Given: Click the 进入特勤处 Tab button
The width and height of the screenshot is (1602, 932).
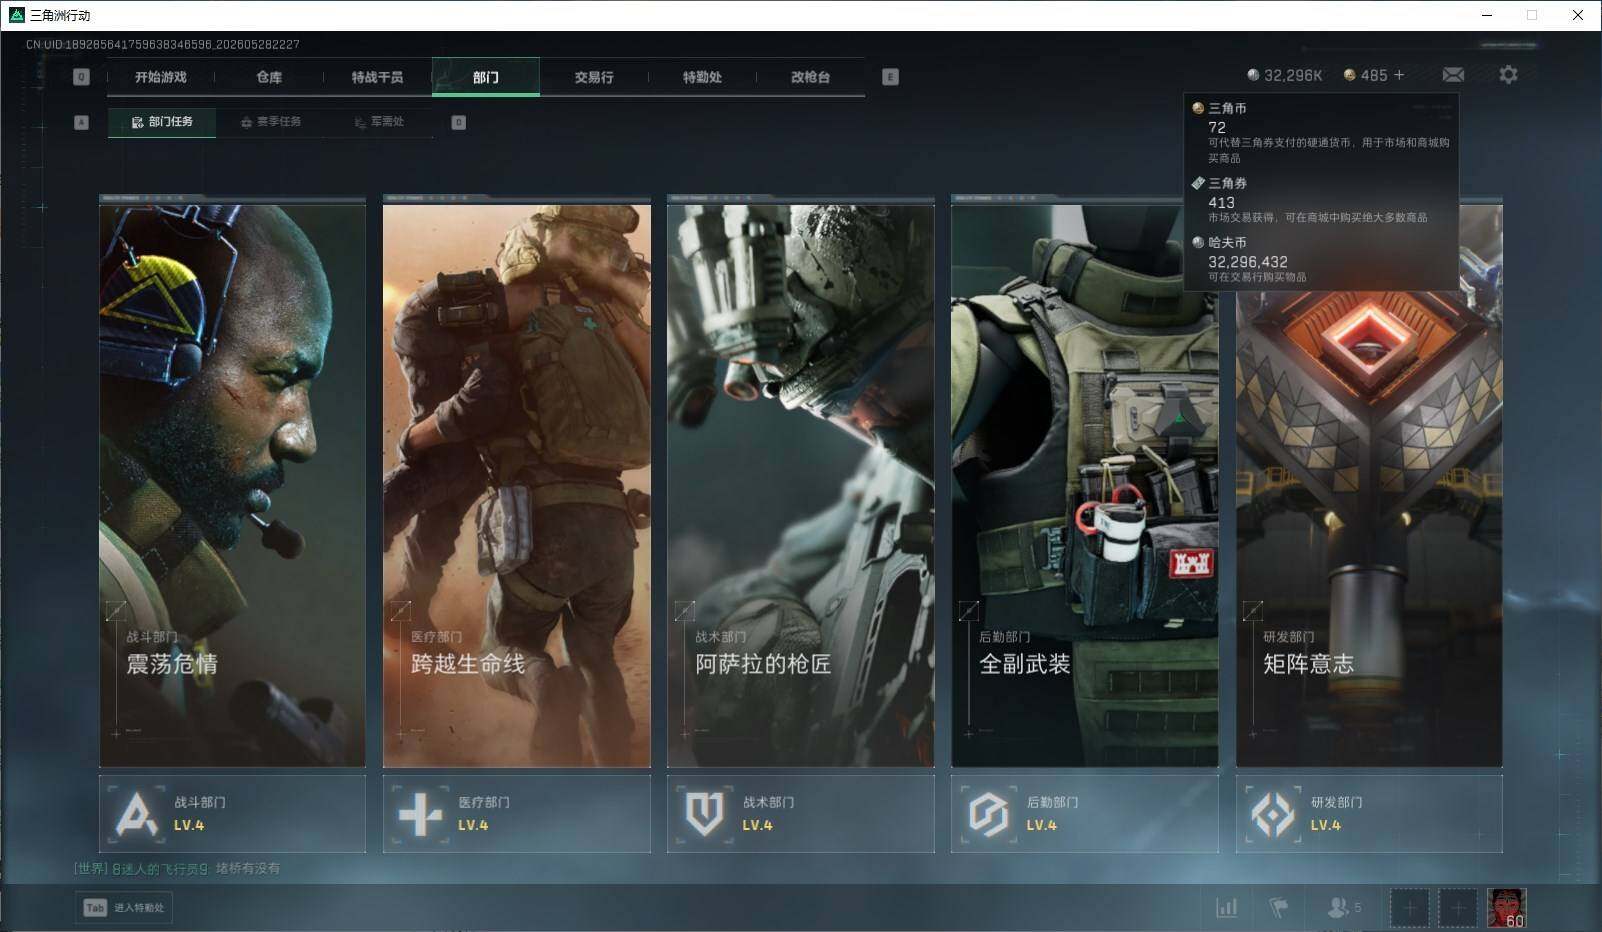Looking at the screenshot, I should point(124,907).
